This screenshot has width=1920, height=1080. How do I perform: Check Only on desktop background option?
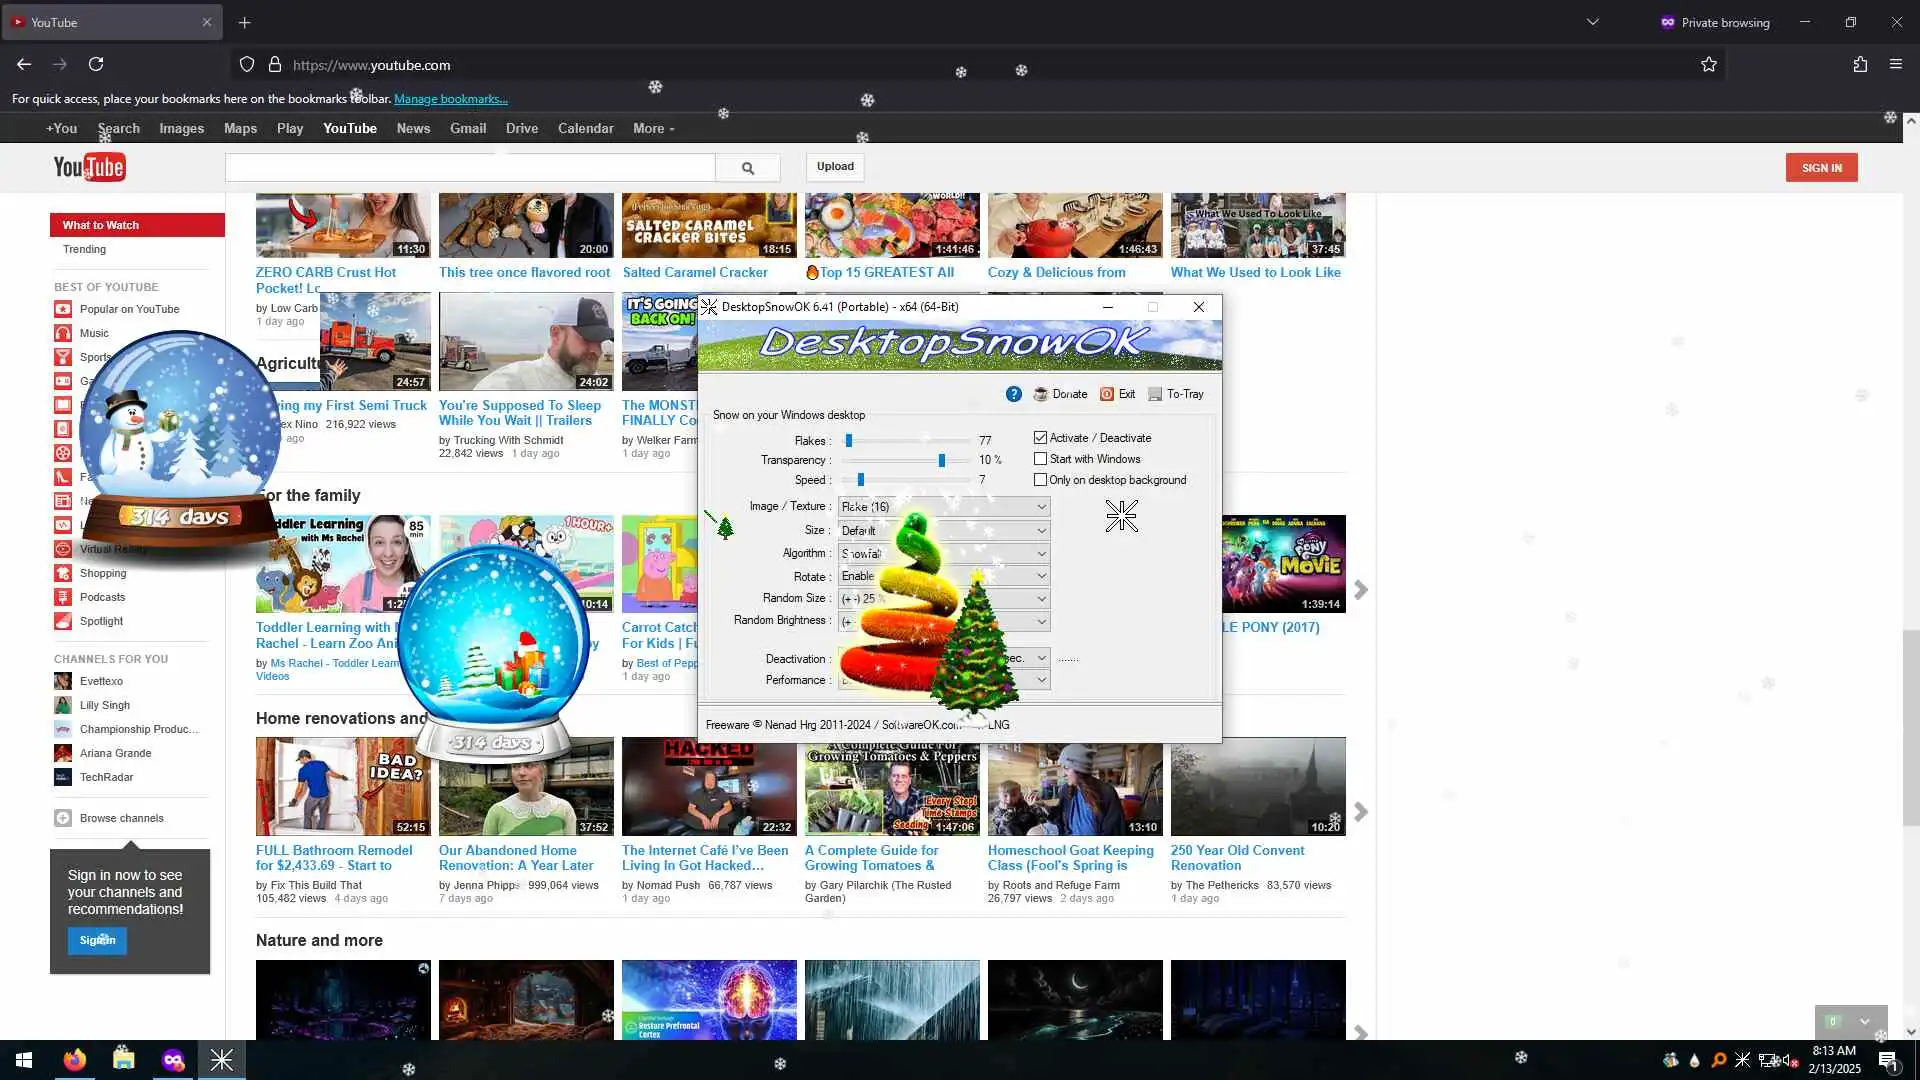point(1040,480)
